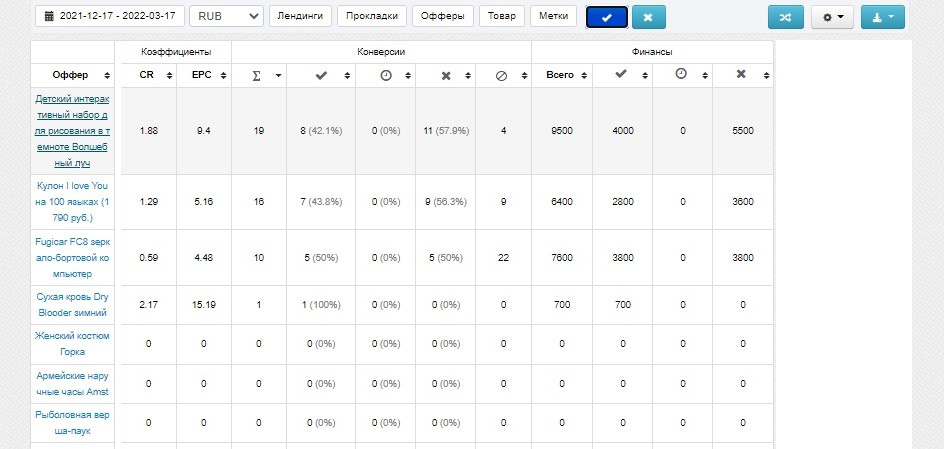Click the shuffle arrows icon button
Image resolution: width=944 pixels, height=449 pixels.
tap(786, 17)
